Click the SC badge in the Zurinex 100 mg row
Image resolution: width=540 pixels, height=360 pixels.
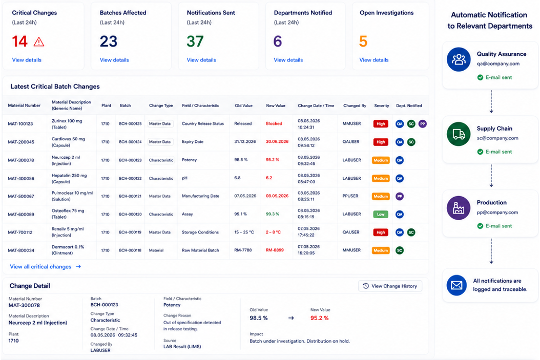point(411,124)
